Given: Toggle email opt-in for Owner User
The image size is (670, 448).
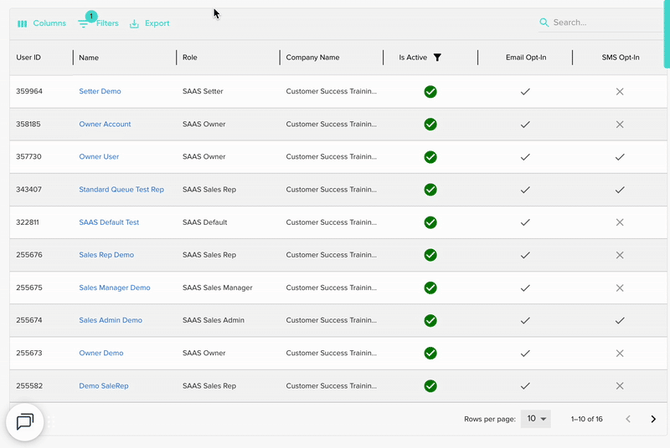Looking at the screenshot, I should 525,157.
